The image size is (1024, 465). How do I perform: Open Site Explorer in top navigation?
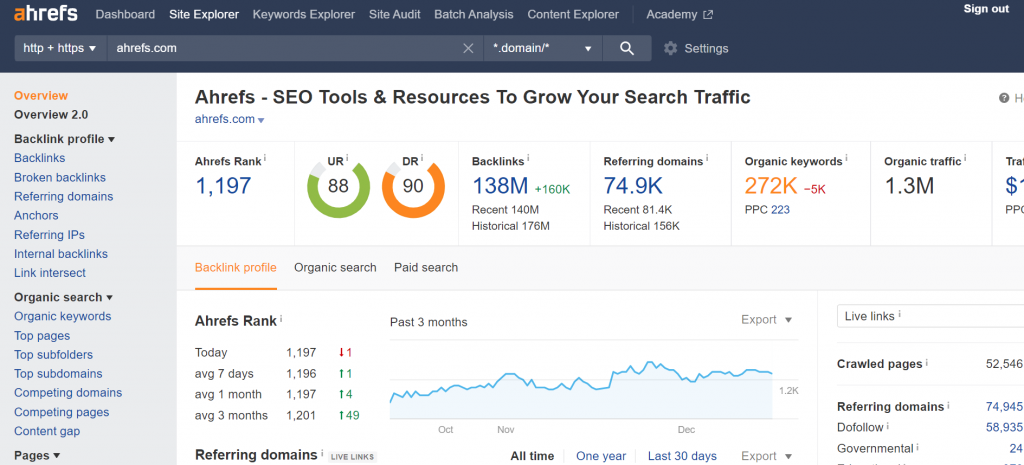[204, 14]
